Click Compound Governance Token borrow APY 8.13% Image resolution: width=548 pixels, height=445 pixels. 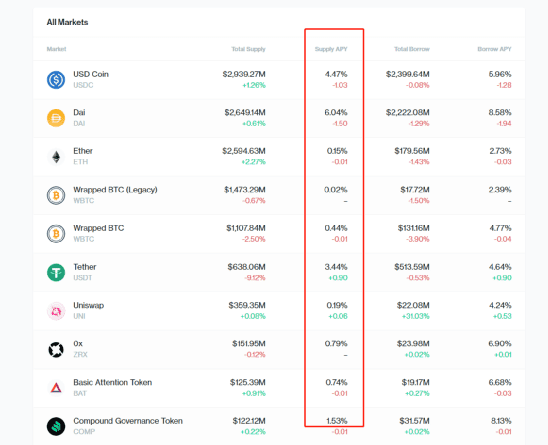[x=501, y=421]
